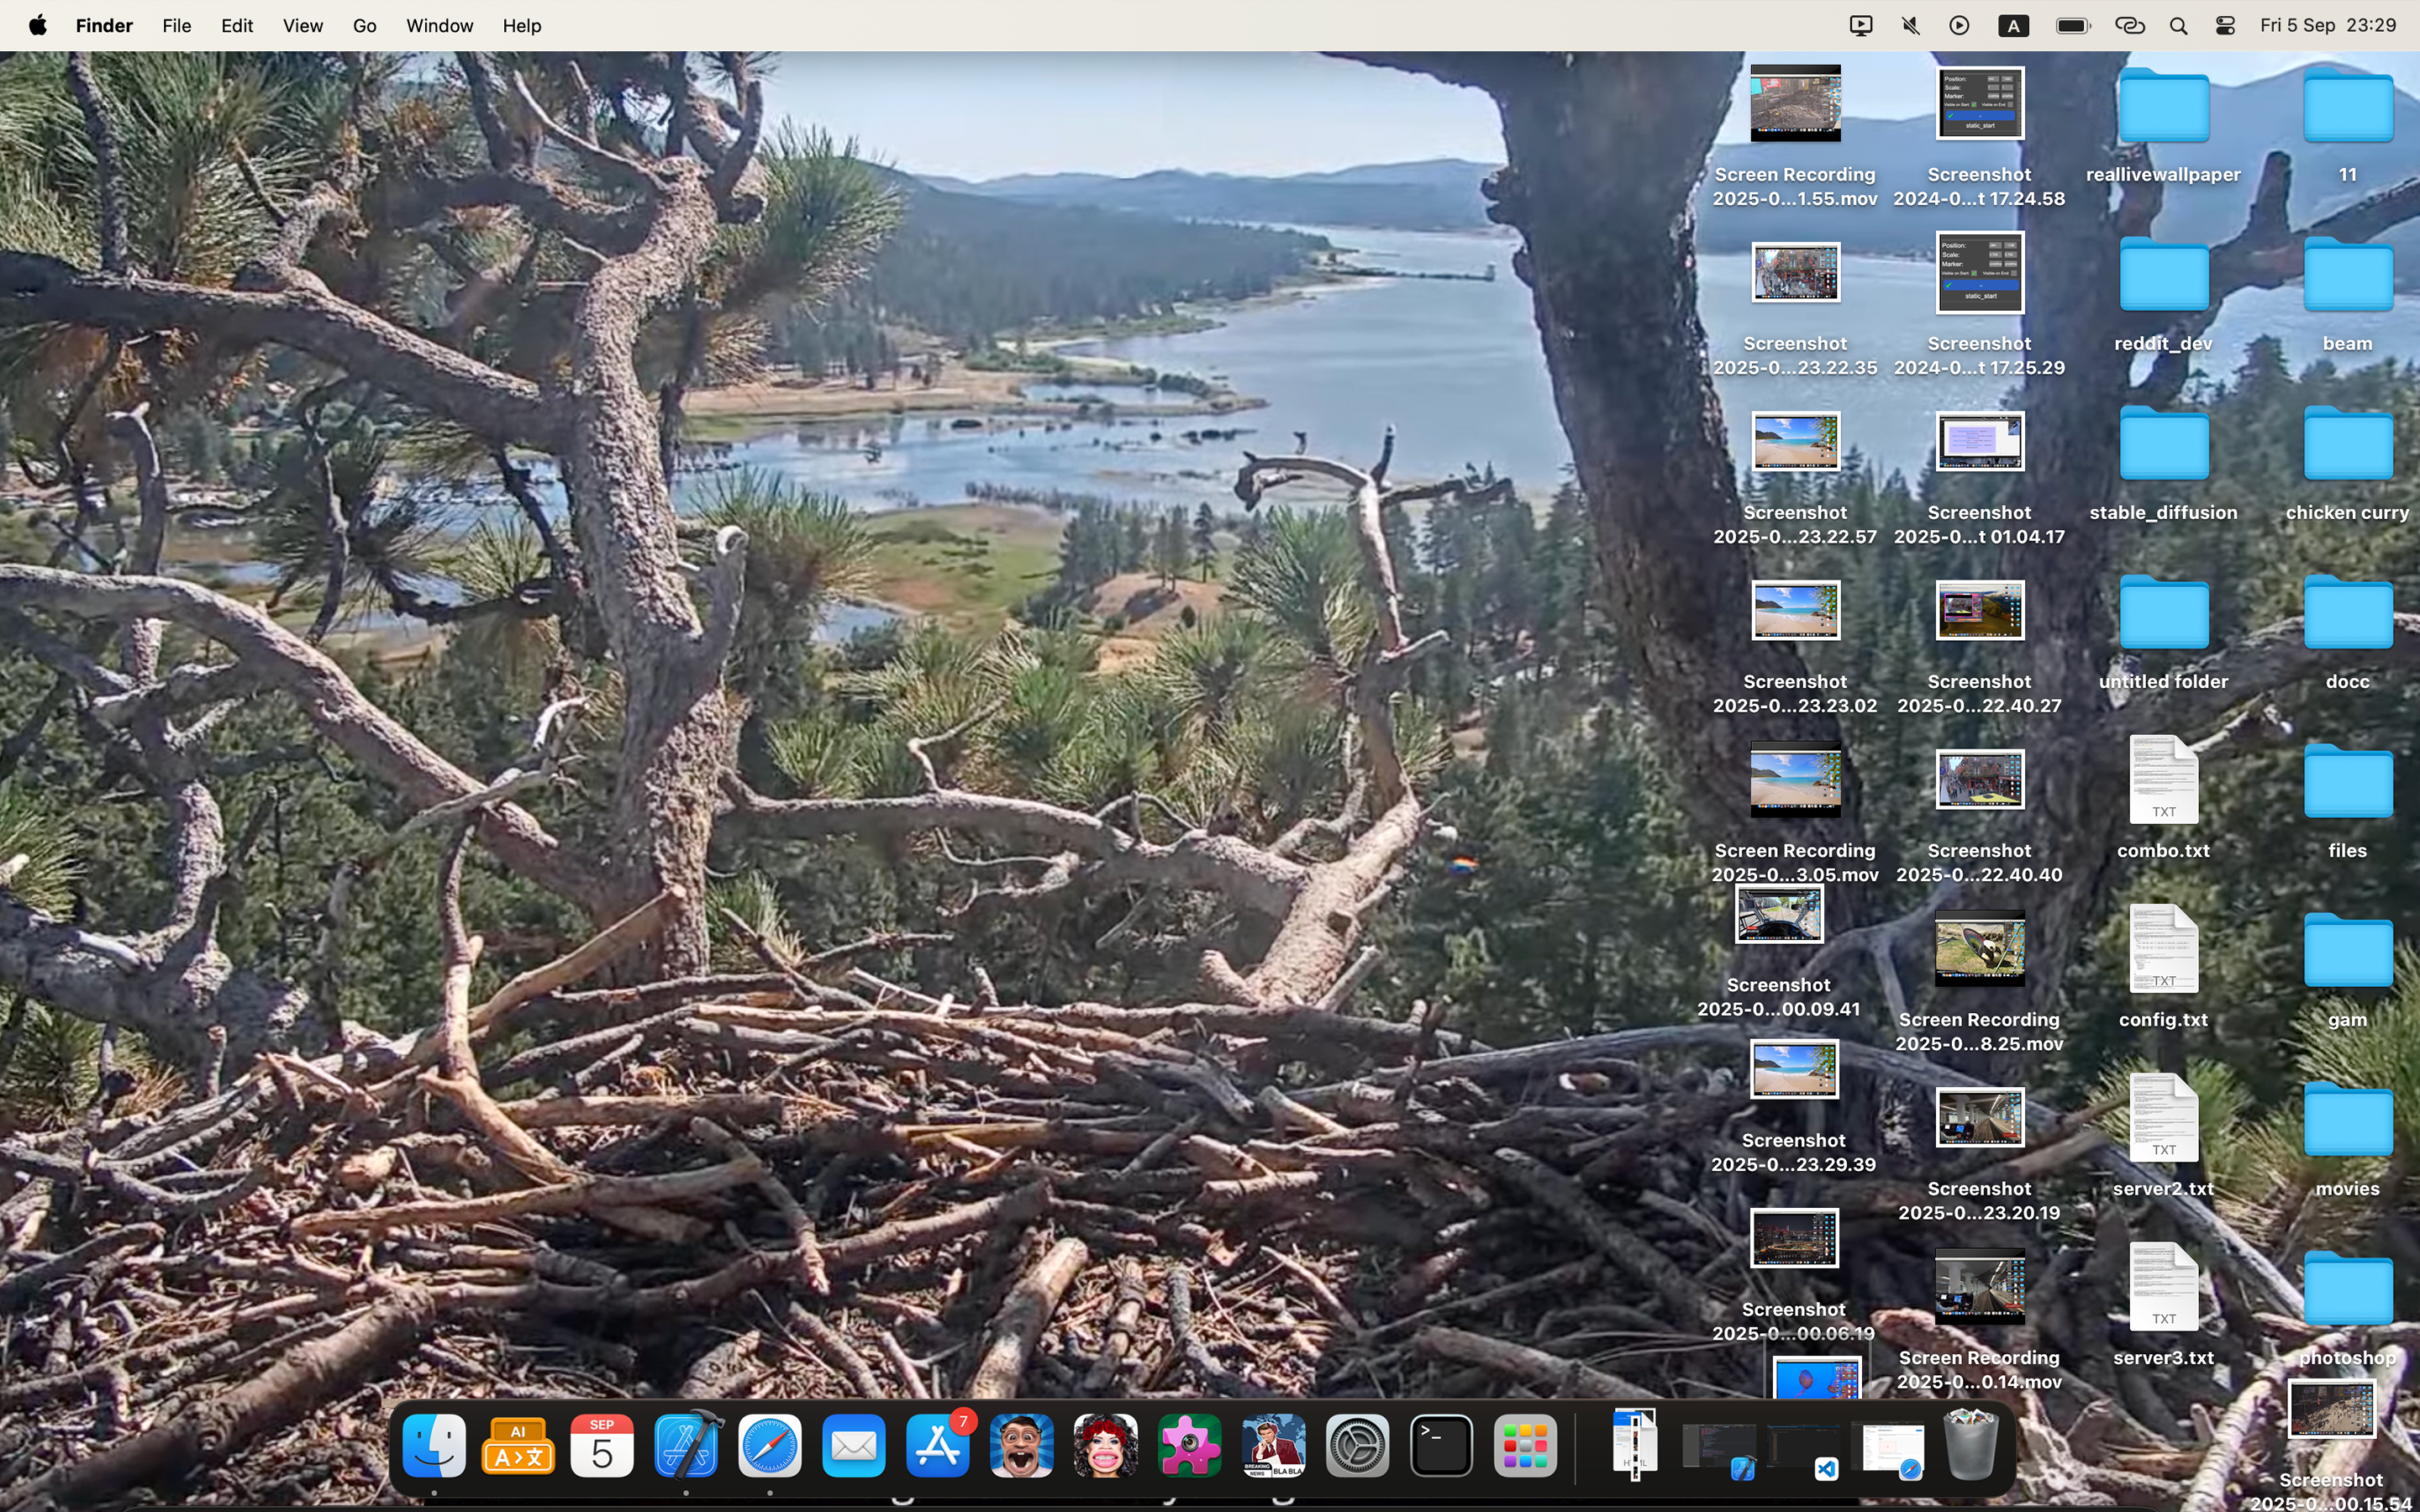Click the date and time in menu bar
This screenshot has height=1512, width=2420.
[x=2328, y=26]
